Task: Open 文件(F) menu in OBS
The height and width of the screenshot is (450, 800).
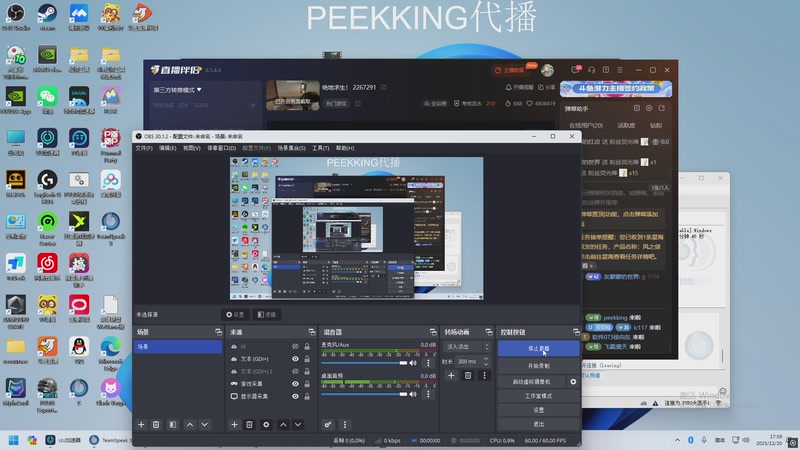Action: coord(144,148)
